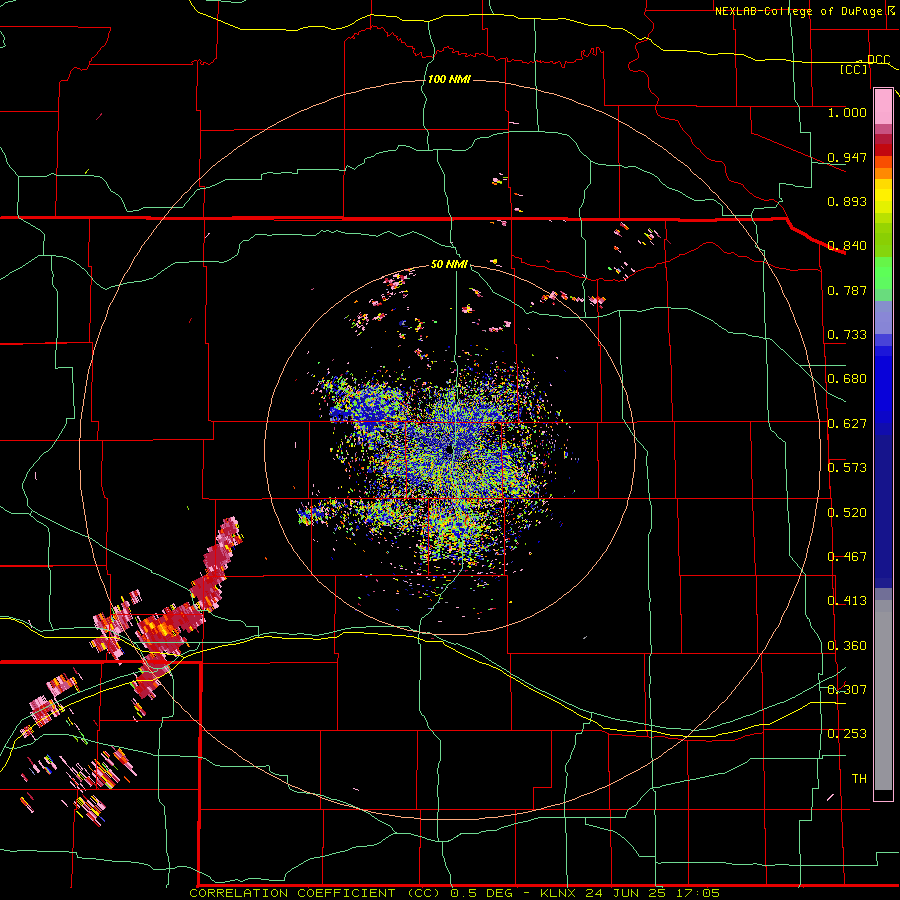Click the 0.573 scale value
The height and width of the screenshot is (900, 900).
tap(847, 468)
